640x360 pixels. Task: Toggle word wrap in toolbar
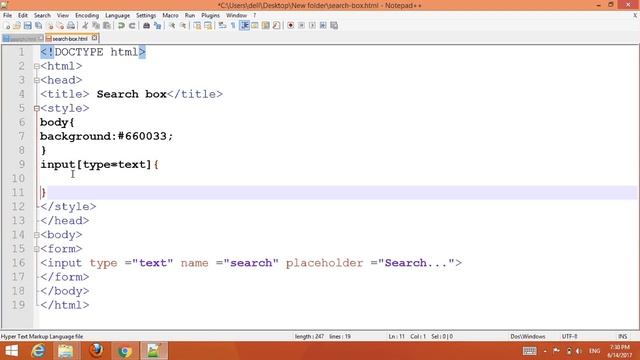[222, 26]
